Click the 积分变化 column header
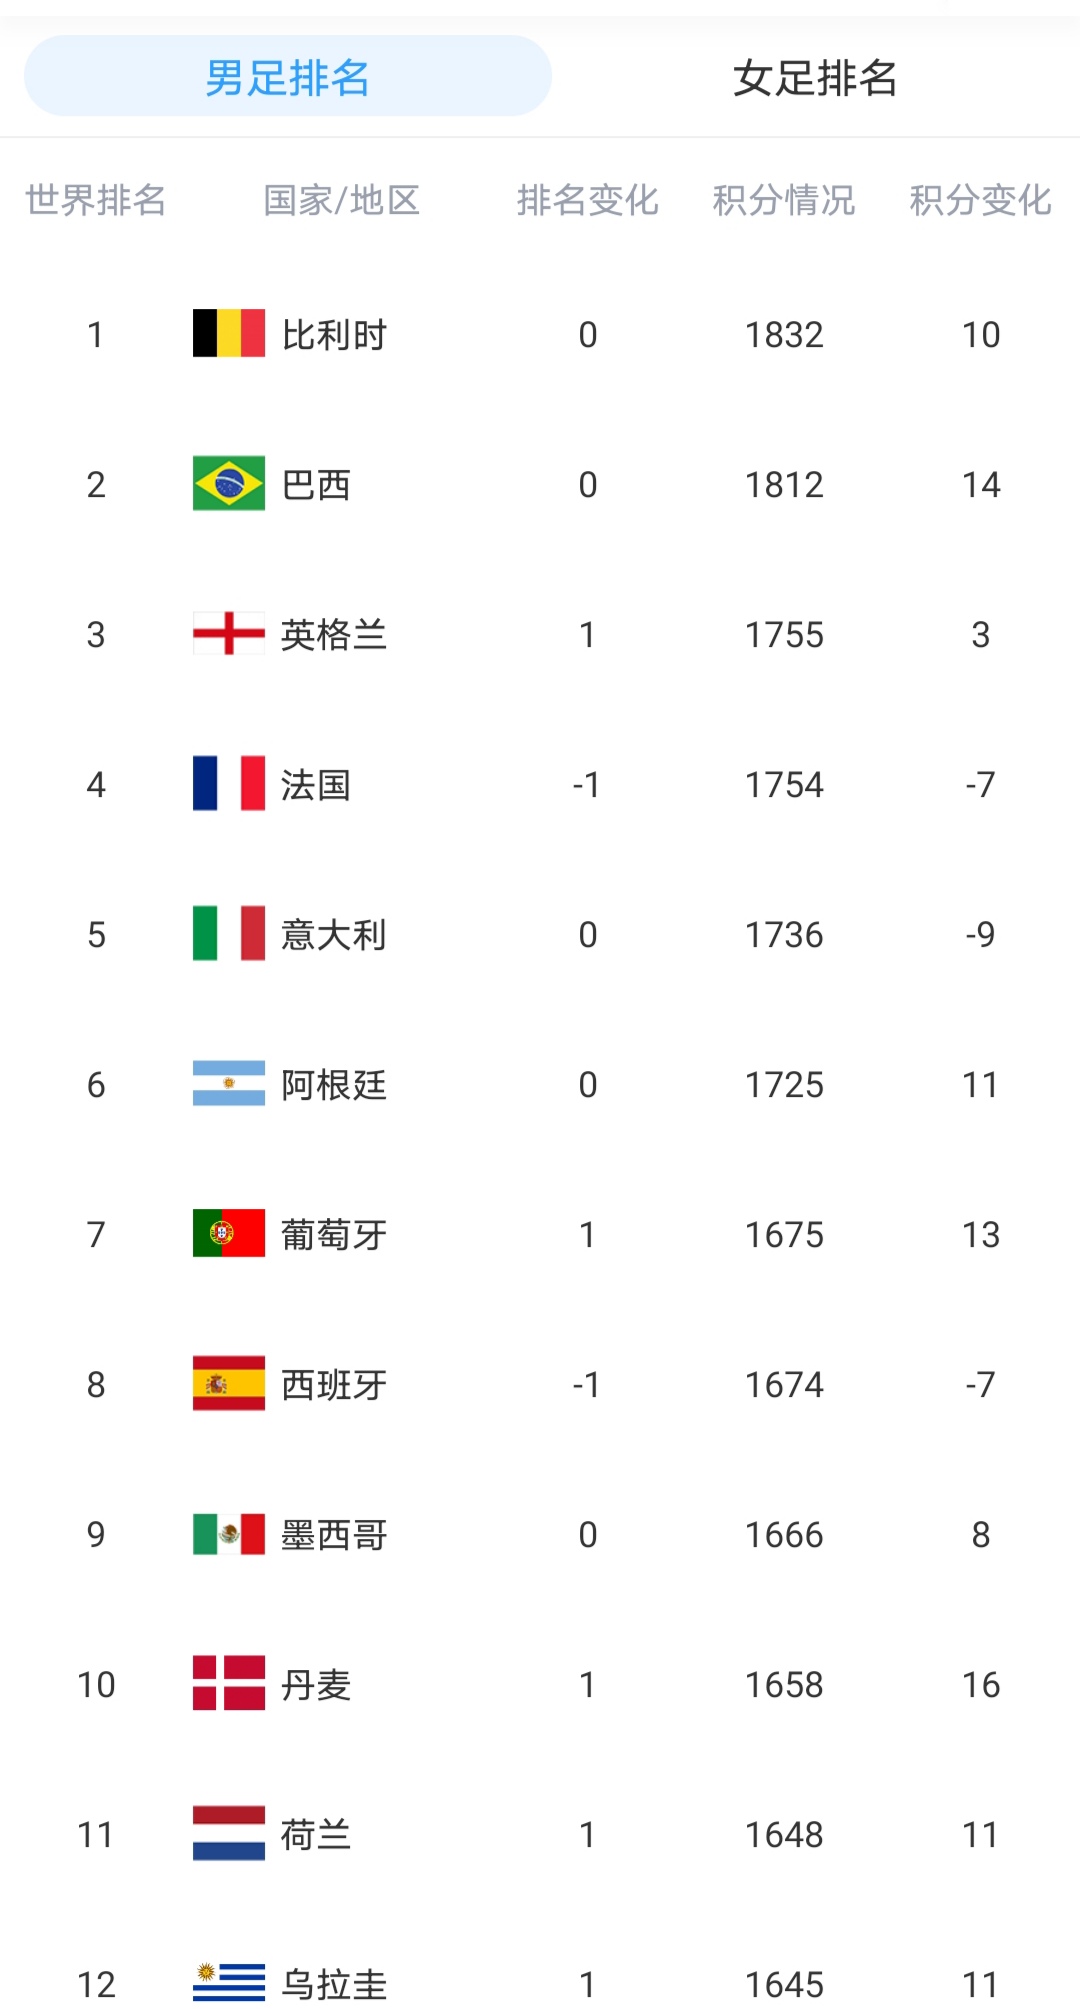Viewport: 1080px width, 2009px height. click(980, 200)
